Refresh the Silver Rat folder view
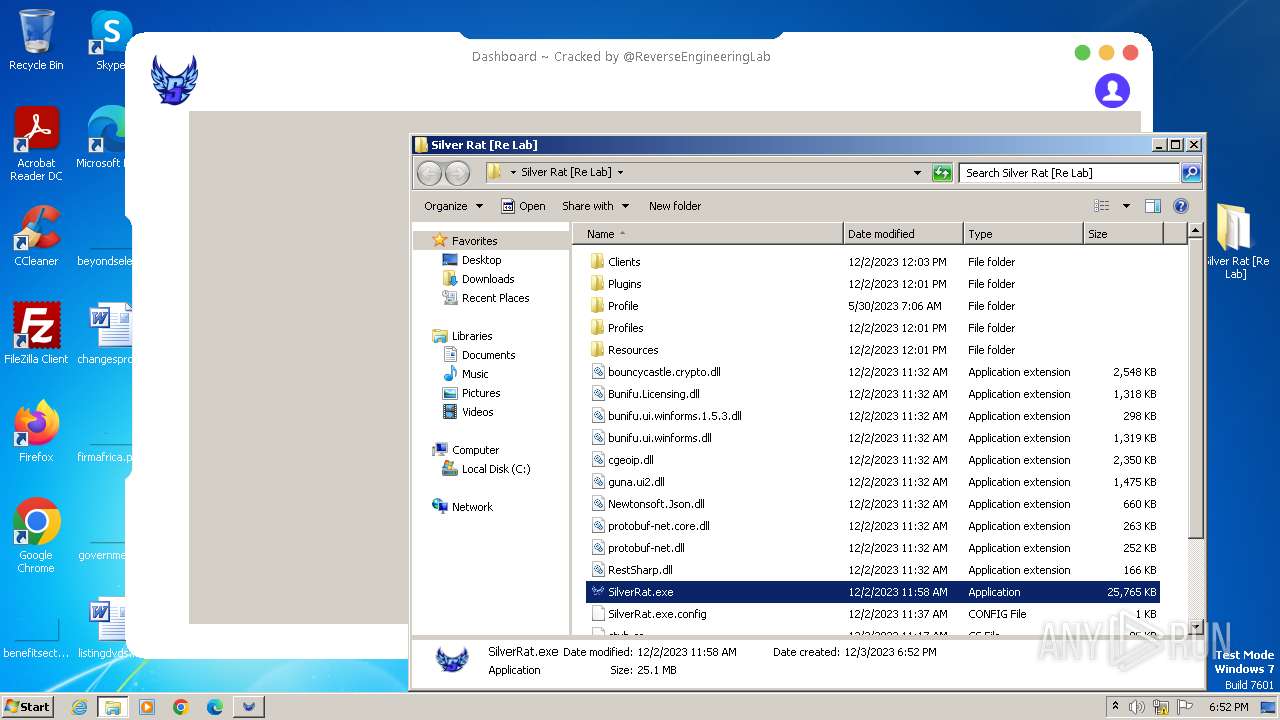The width and height of the screenshot is (1280, 720). pyautogui.click(x=942, y=173)
